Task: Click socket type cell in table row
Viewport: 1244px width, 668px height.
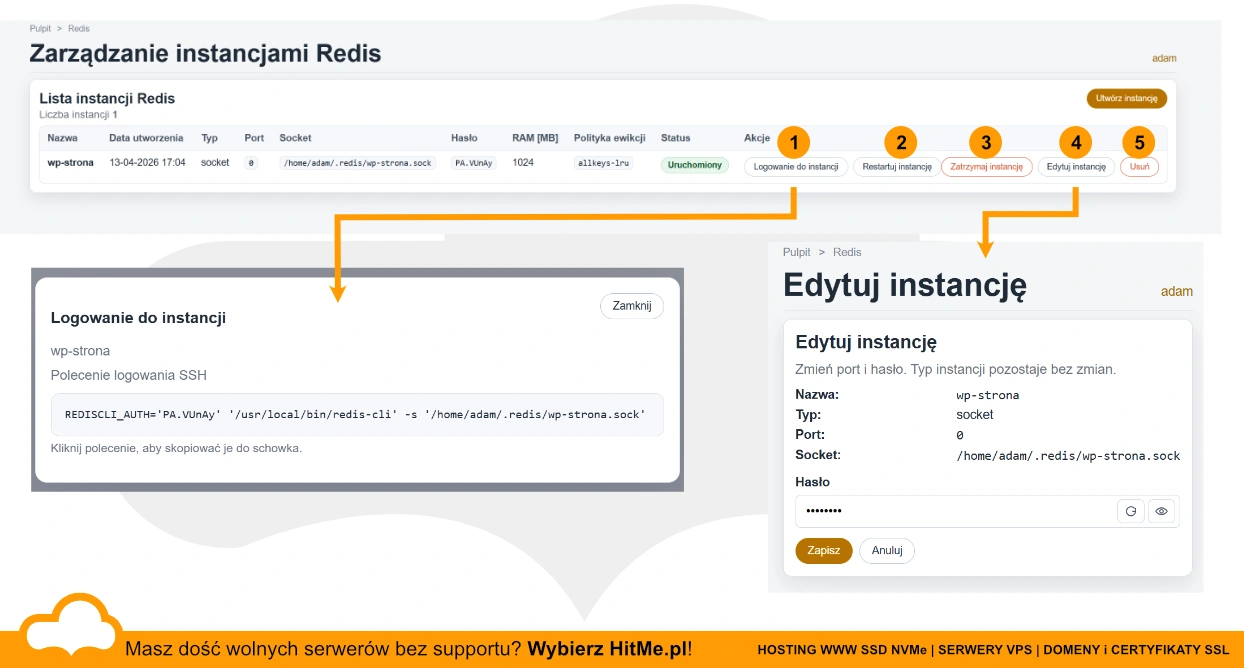Action: click(215, 163)
